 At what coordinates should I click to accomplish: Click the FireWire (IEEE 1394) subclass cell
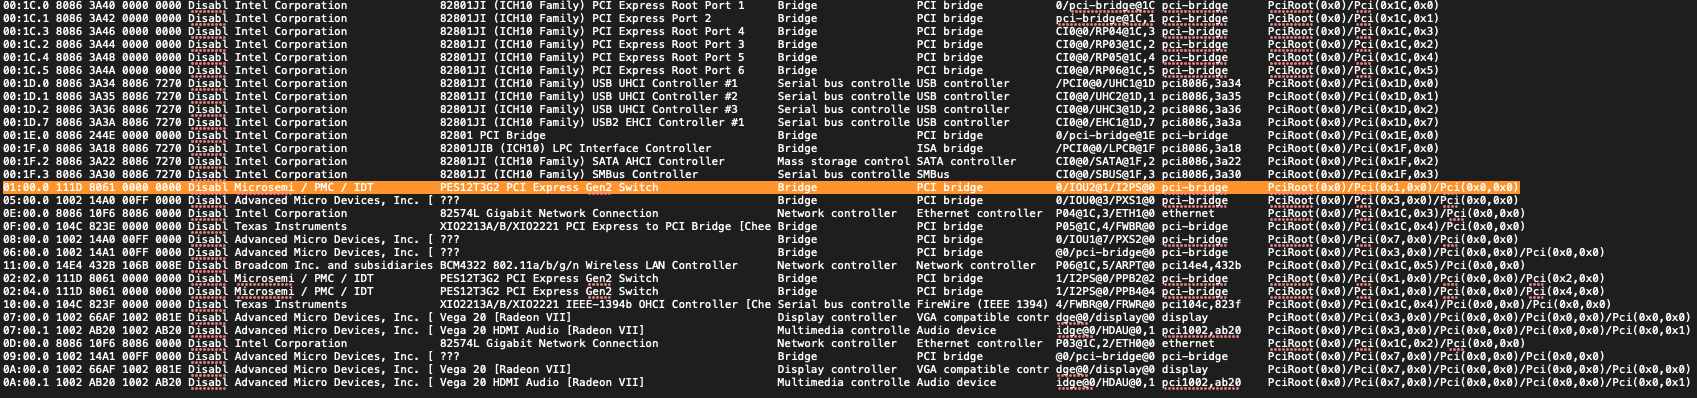pos(982,304)
